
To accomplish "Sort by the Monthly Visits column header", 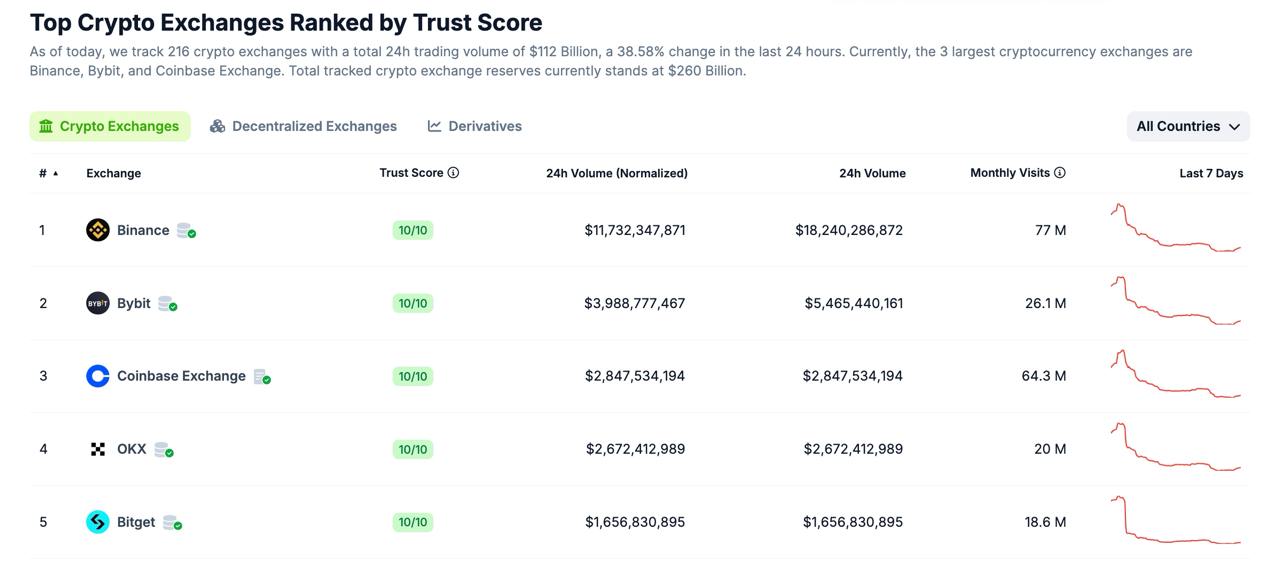I will pyautogui.click(x=1009, y=173).
